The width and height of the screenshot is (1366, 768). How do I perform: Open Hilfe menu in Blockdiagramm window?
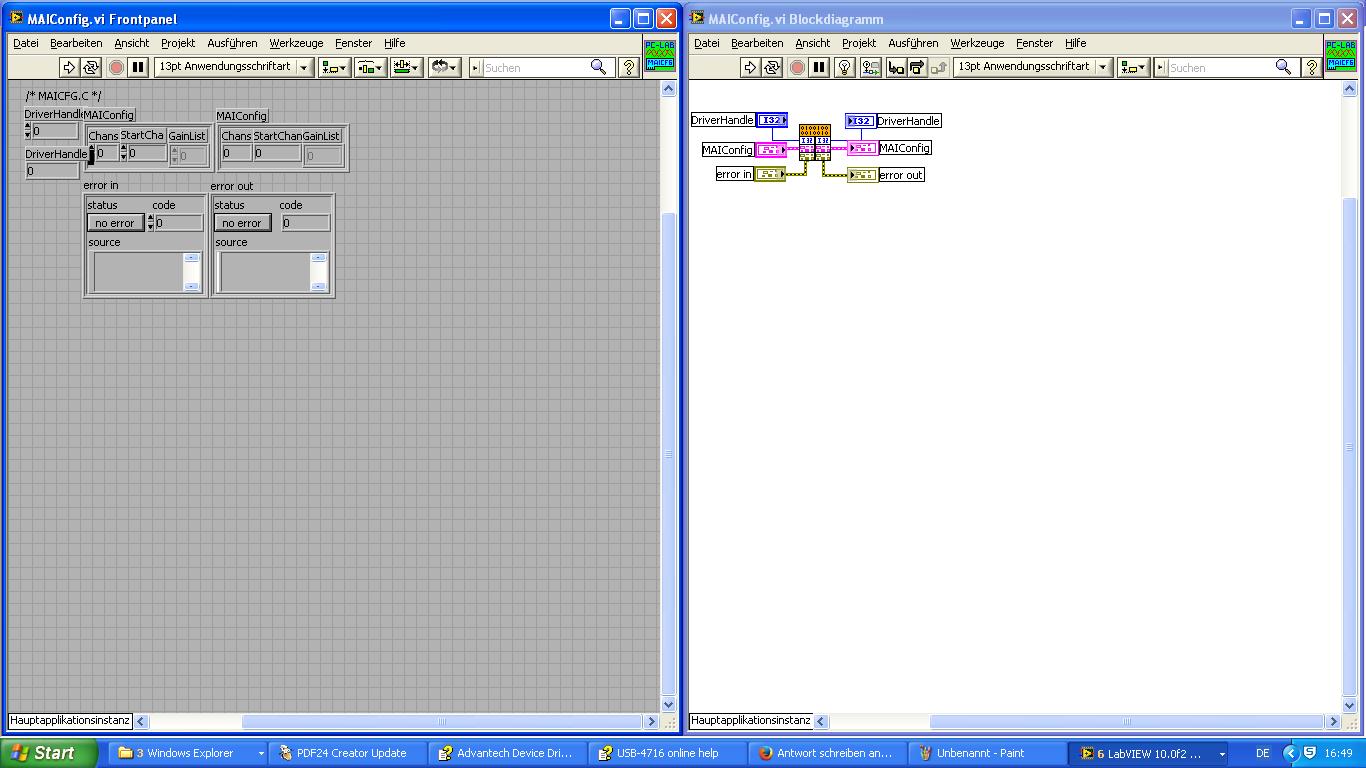1075,43
